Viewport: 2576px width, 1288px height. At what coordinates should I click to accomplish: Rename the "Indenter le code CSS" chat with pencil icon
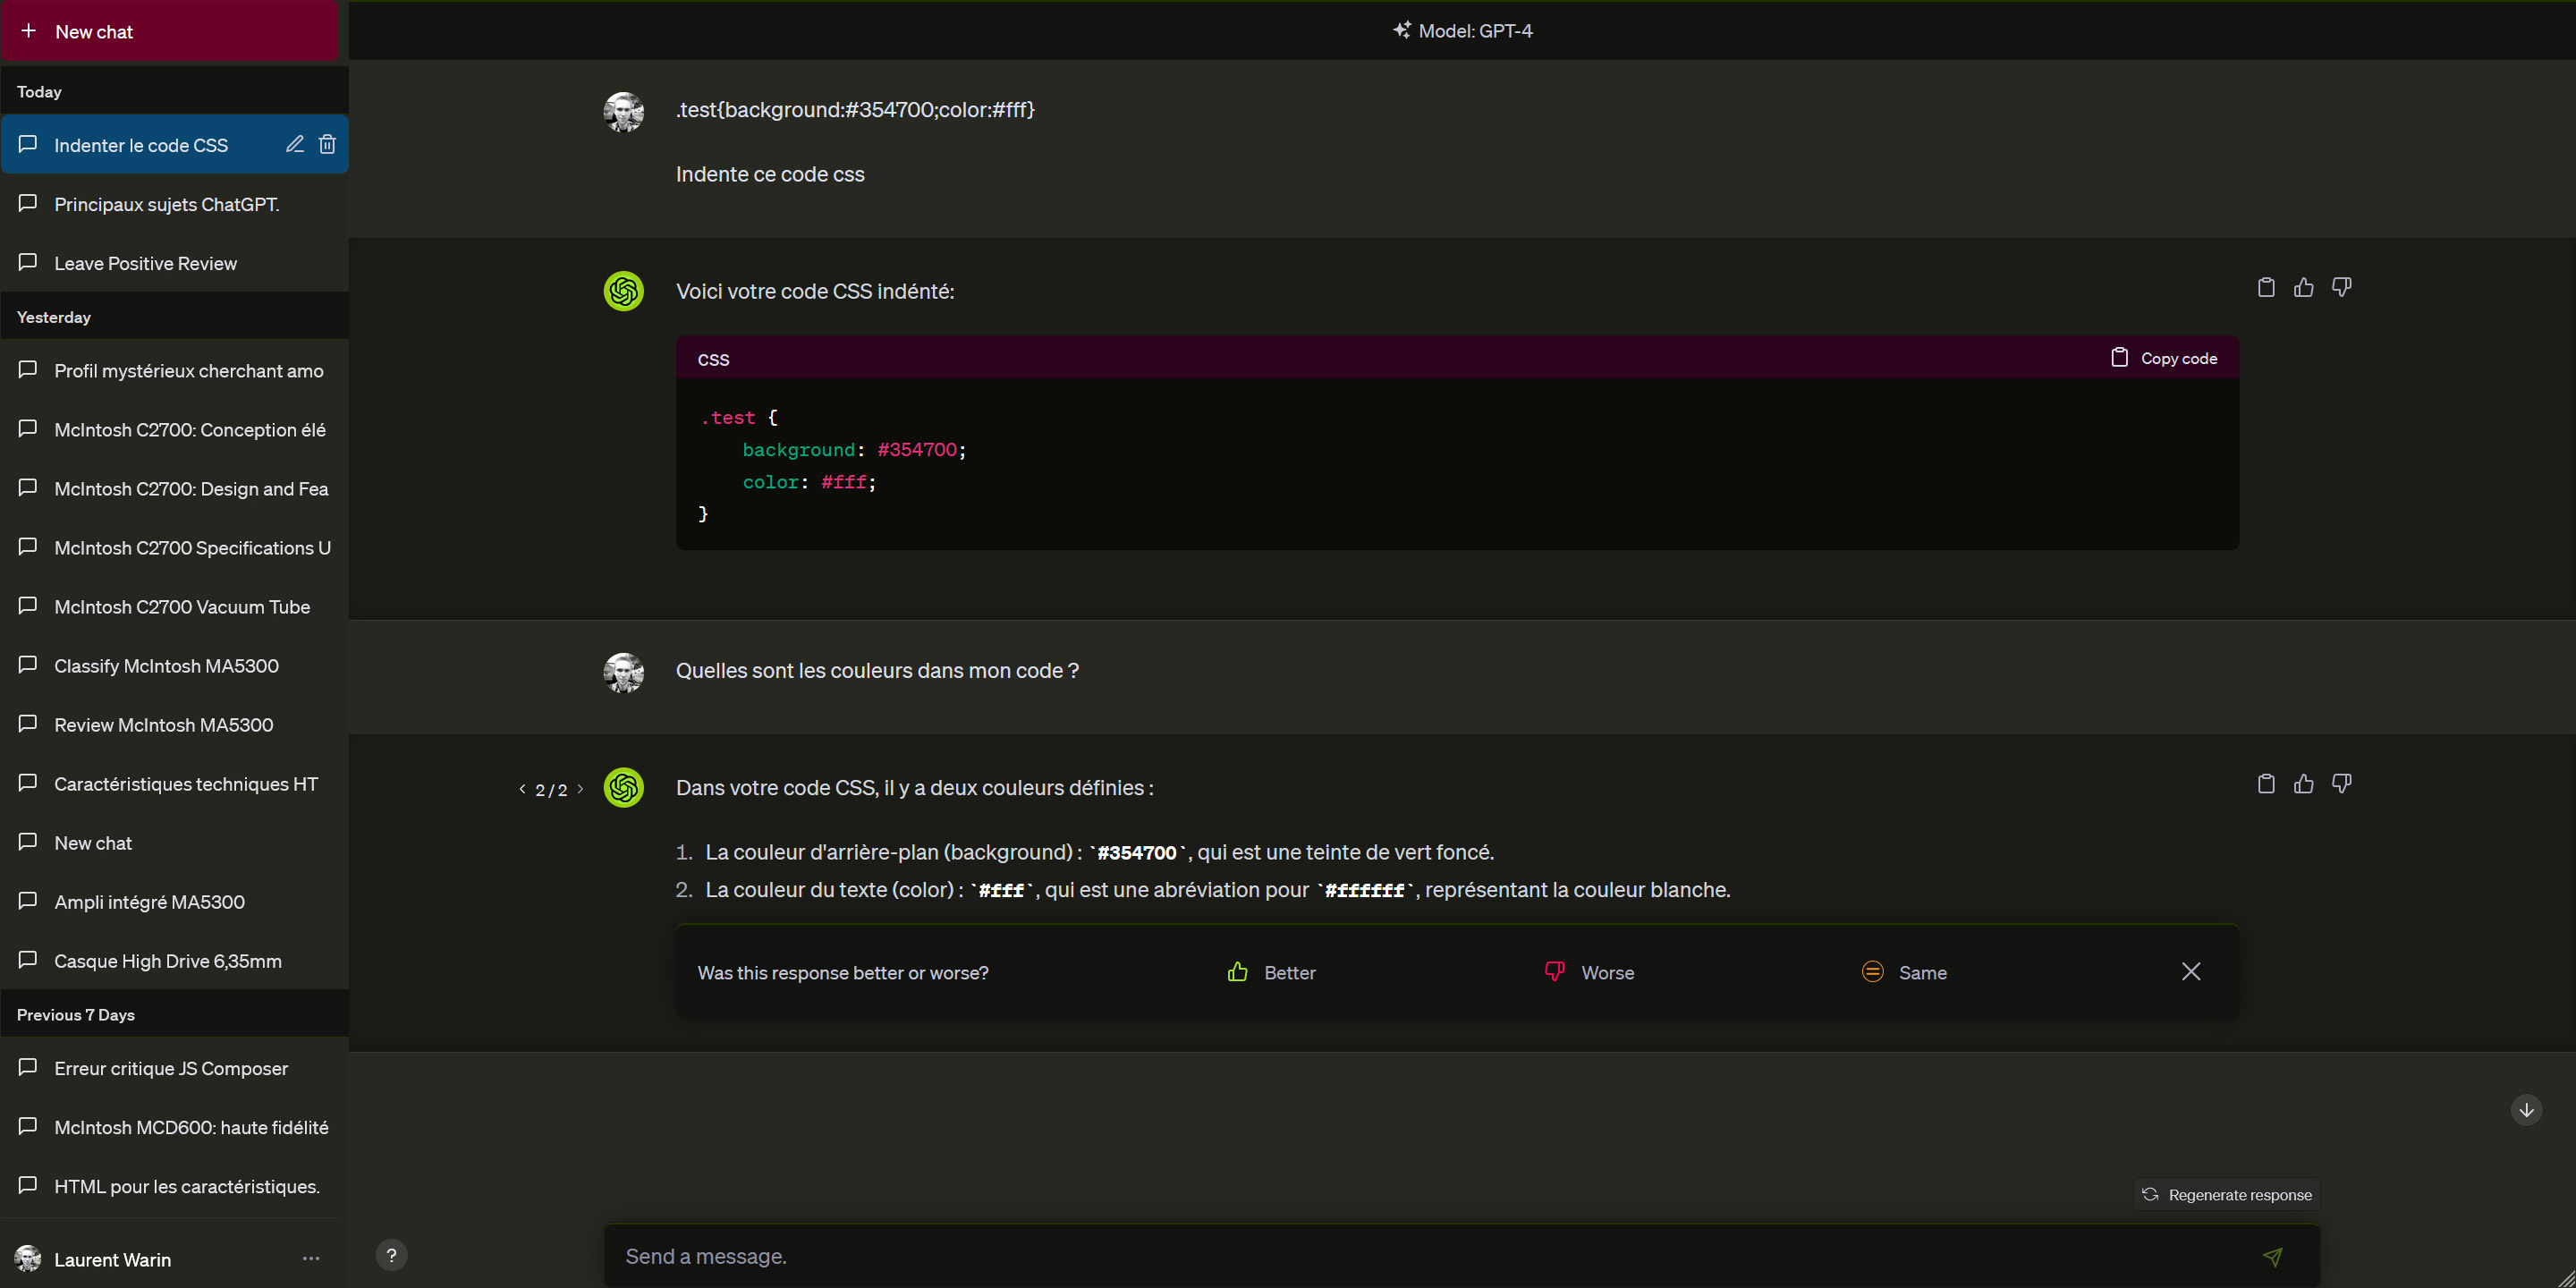[294, 144]
